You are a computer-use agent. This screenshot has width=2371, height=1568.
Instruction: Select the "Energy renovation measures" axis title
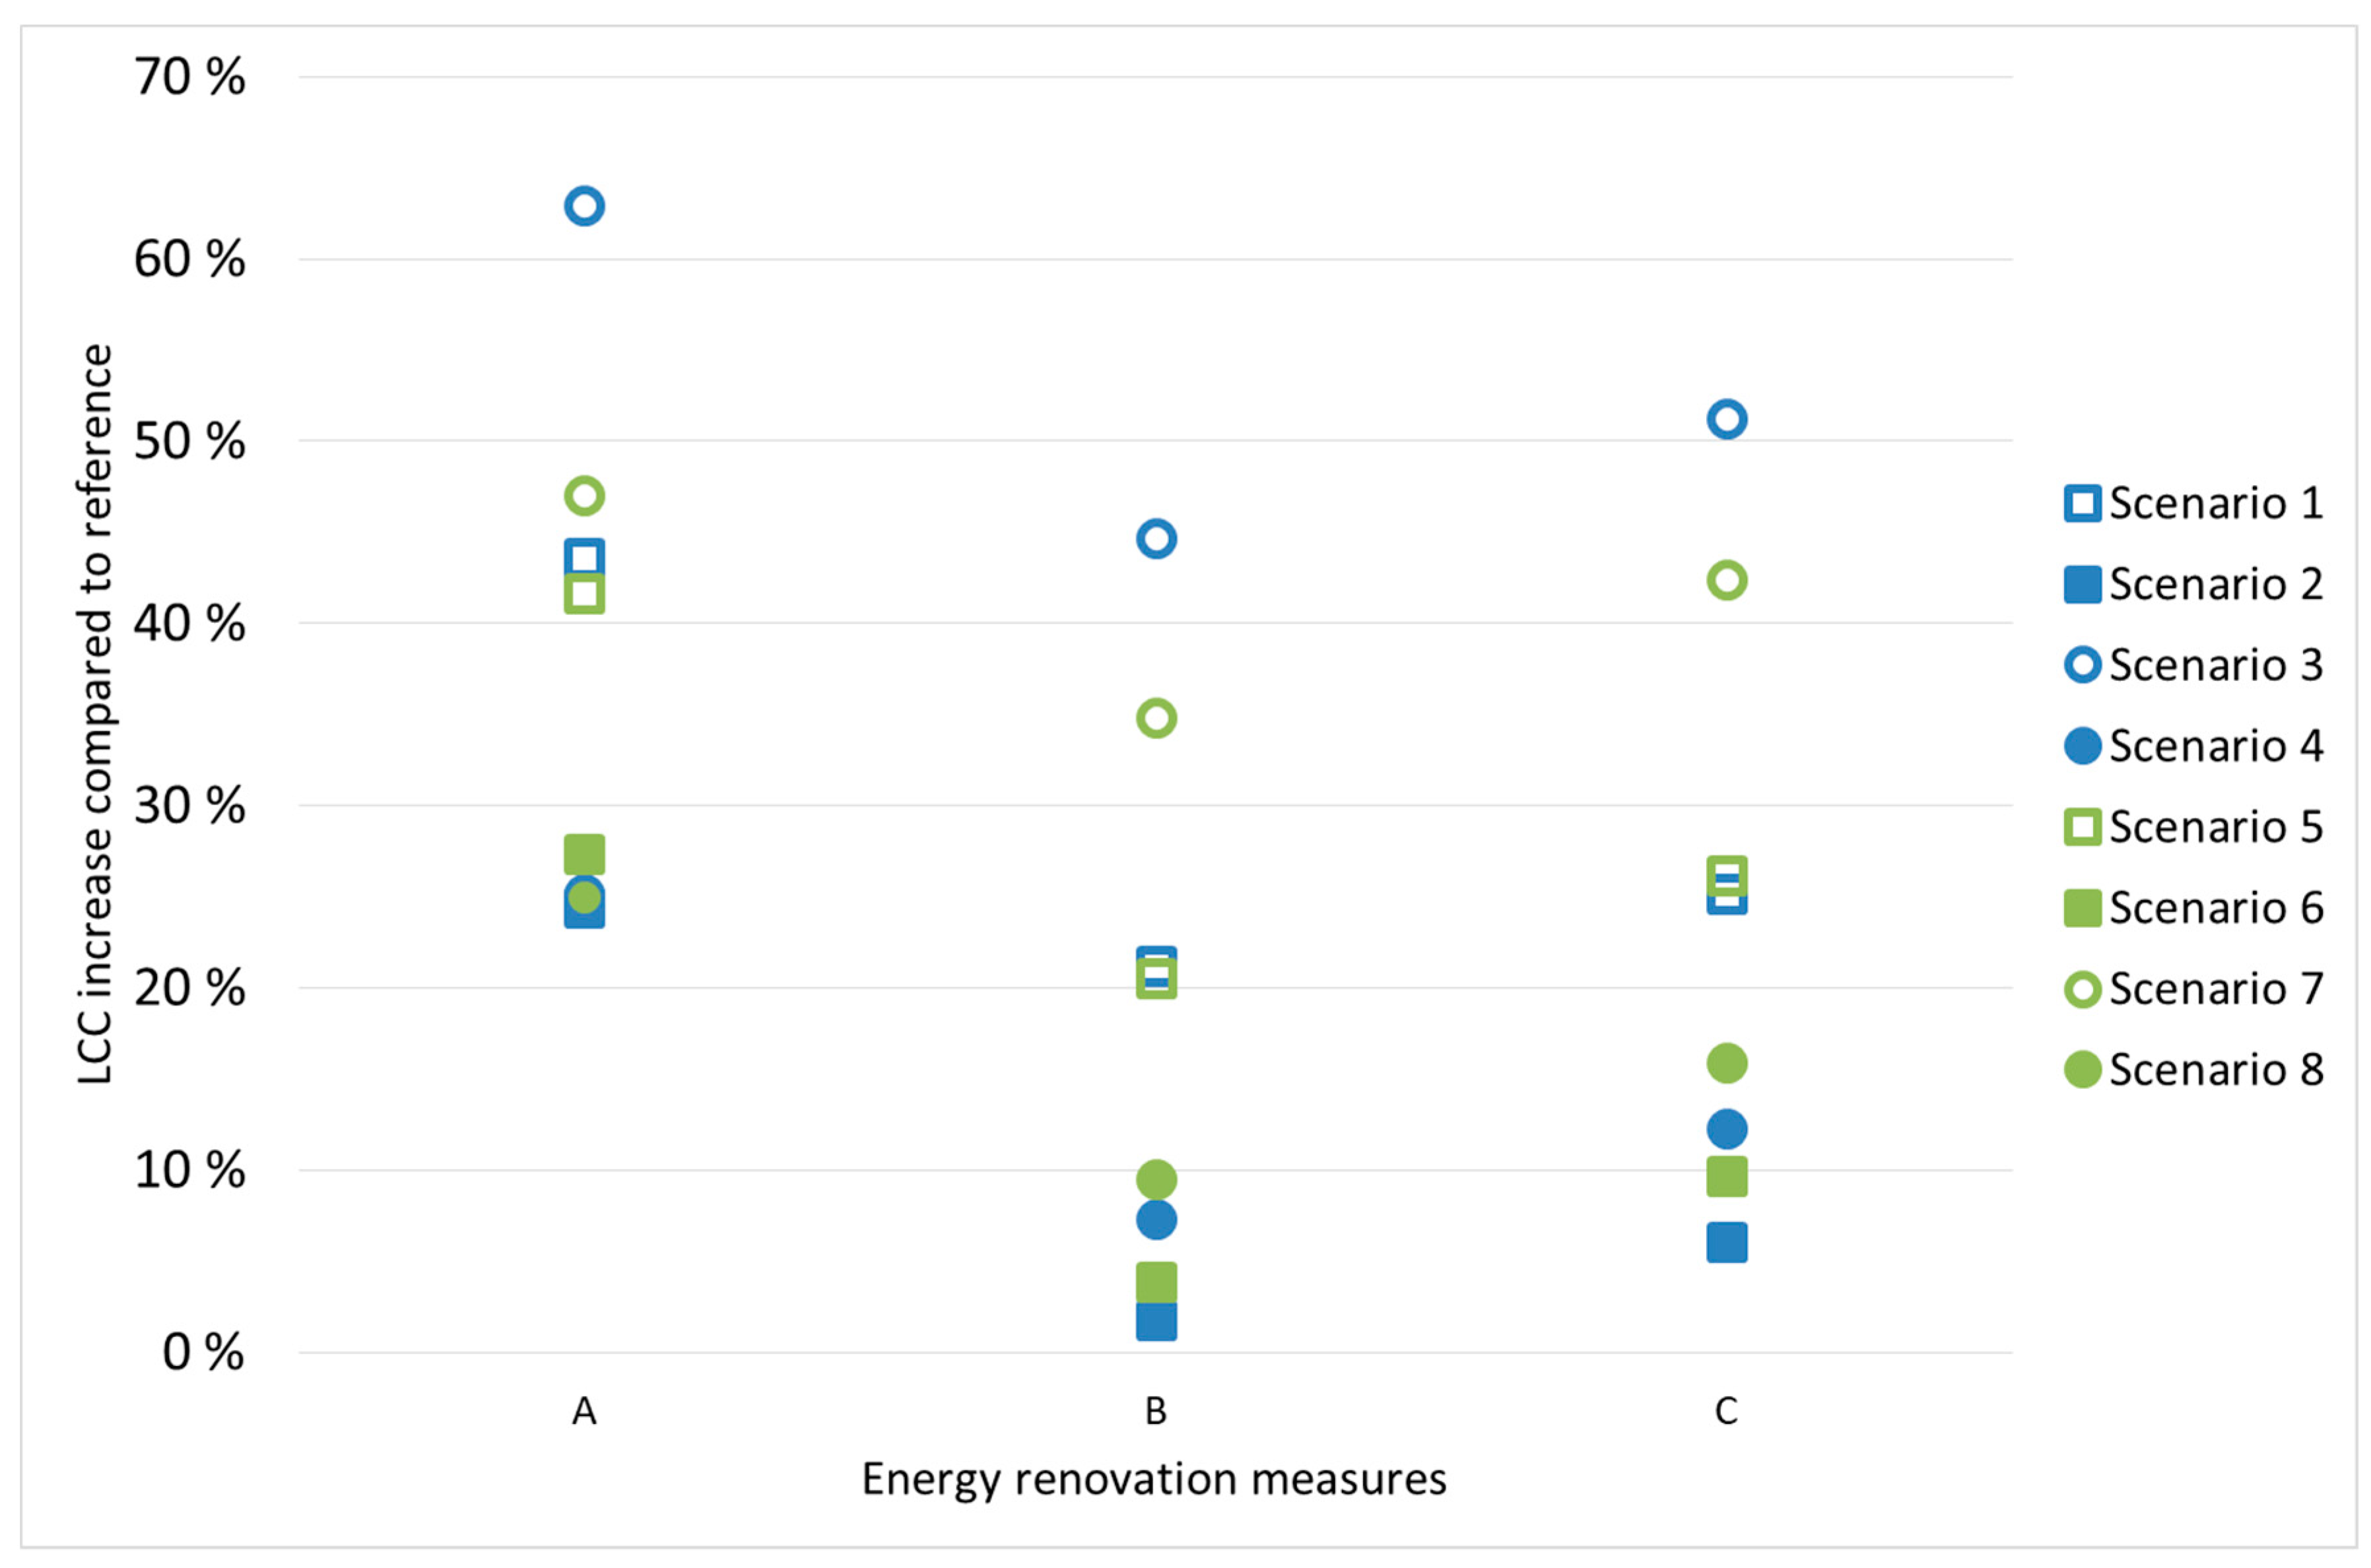point(1154,1480)
